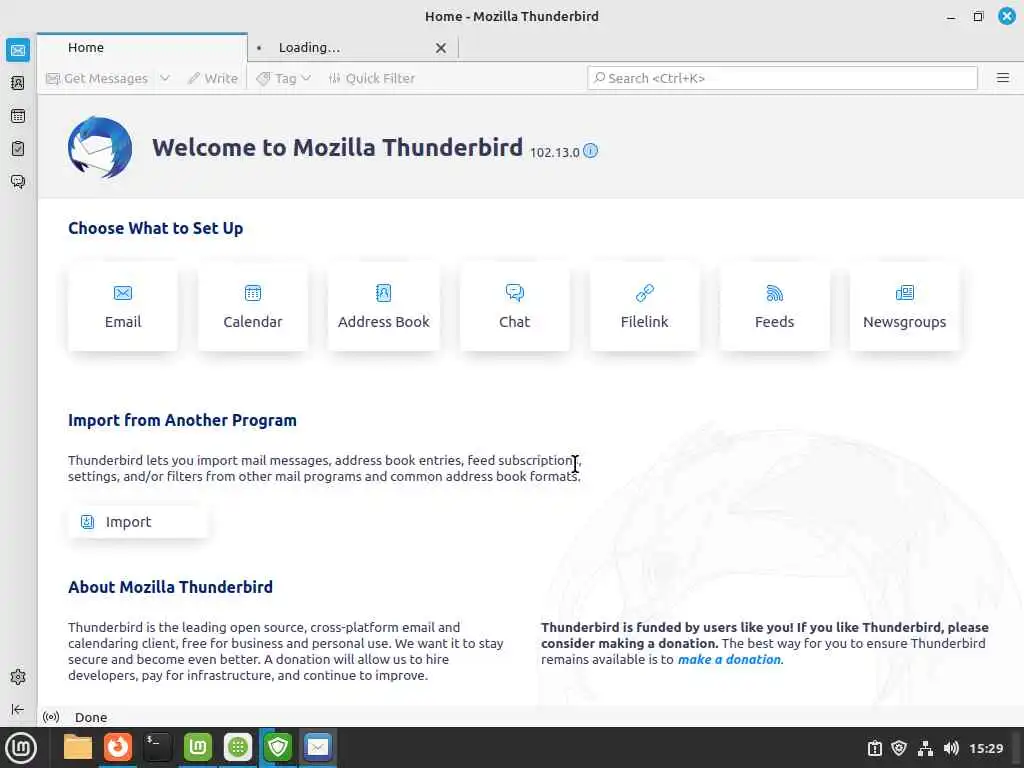The height and width of the screenshot is (768, 1024).
Task: Click Thunderbird mail icon in taskbar
Action: tap(318, 747)
